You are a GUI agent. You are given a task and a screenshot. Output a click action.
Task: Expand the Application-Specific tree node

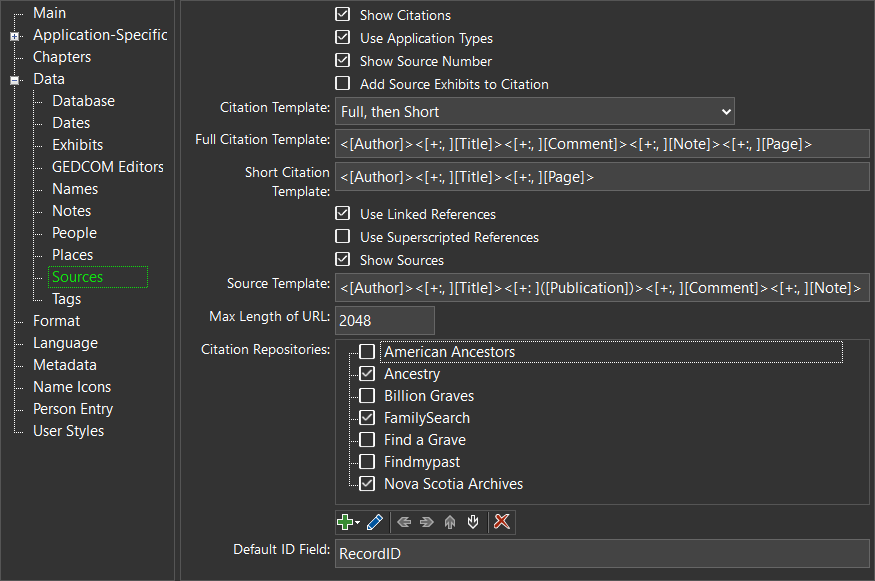point(15,37)
